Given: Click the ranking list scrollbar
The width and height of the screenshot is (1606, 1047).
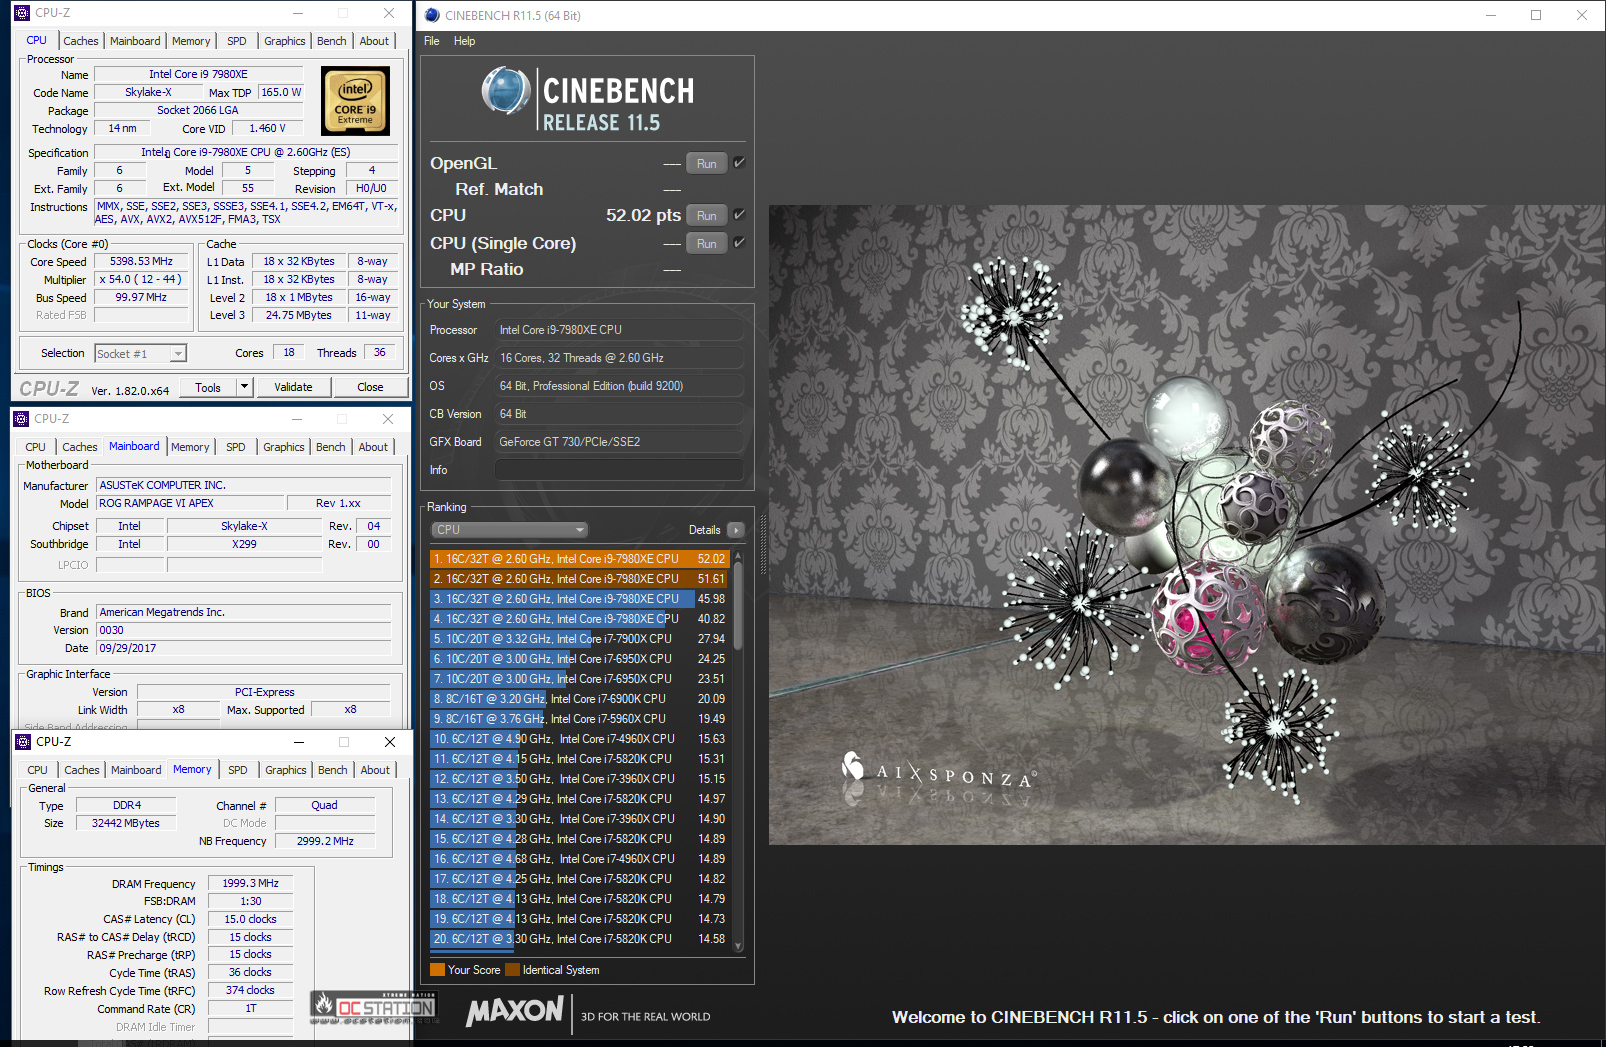Looking at the screenshot, I should [x=739, y=605].
